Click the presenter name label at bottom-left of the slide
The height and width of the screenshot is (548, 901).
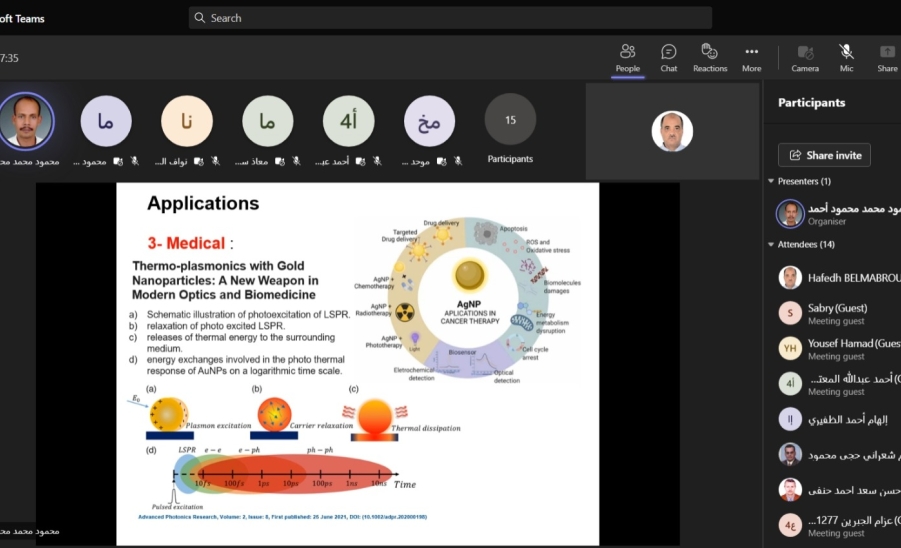30,531
